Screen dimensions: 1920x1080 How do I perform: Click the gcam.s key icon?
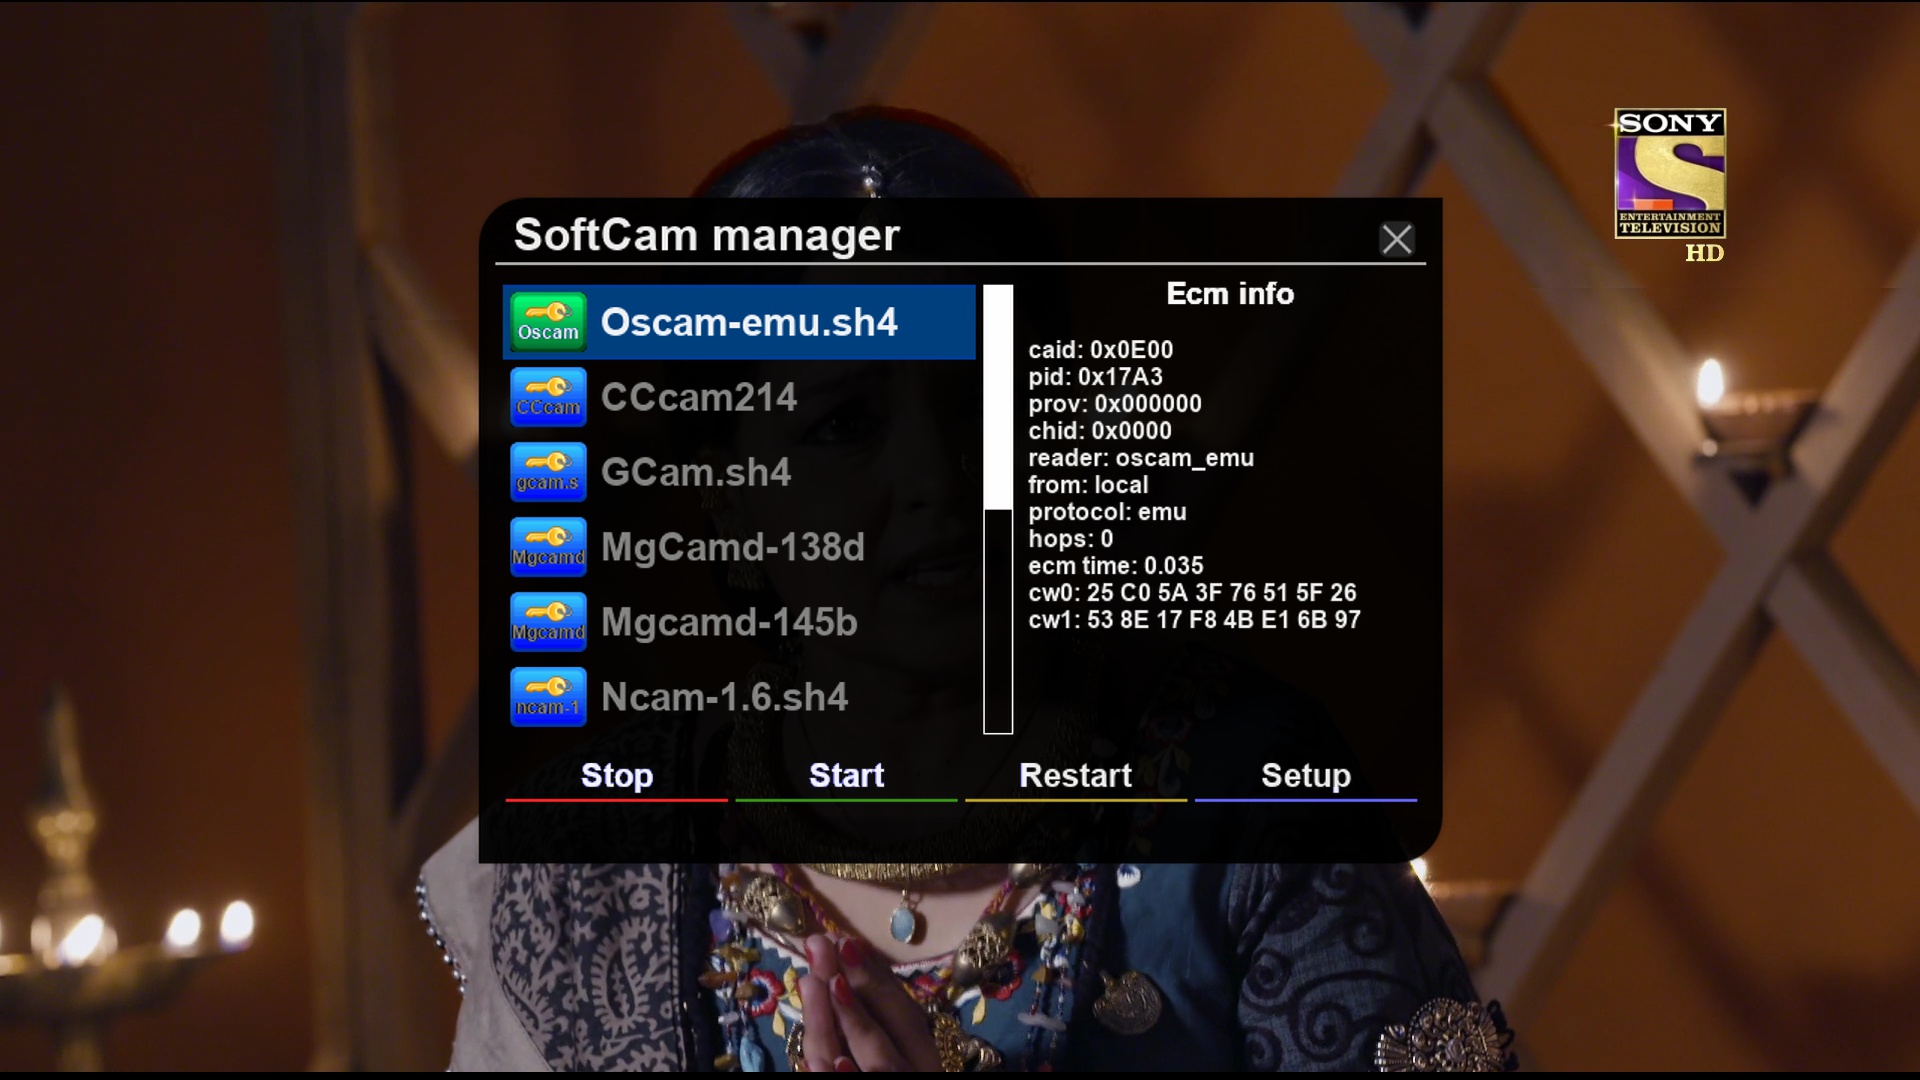[548, 472]
